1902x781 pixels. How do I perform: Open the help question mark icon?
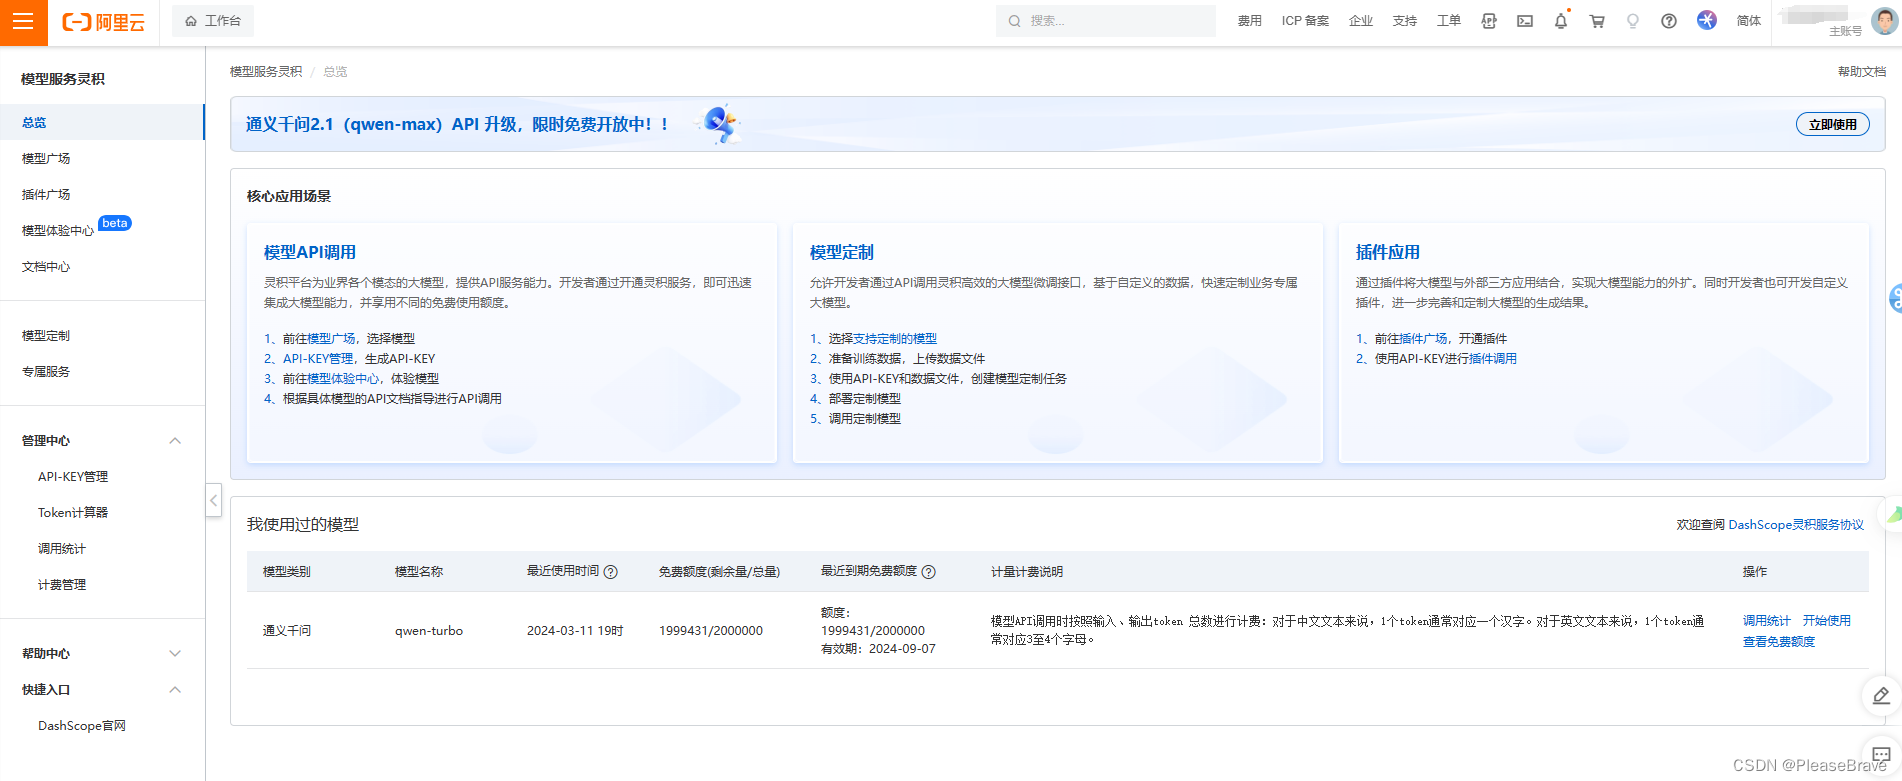[x=1669, y=21]
